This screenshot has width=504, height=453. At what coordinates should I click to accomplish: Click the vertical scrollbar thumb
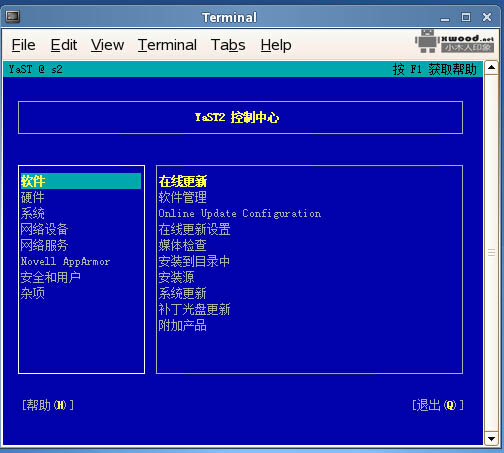click(491, 253)
